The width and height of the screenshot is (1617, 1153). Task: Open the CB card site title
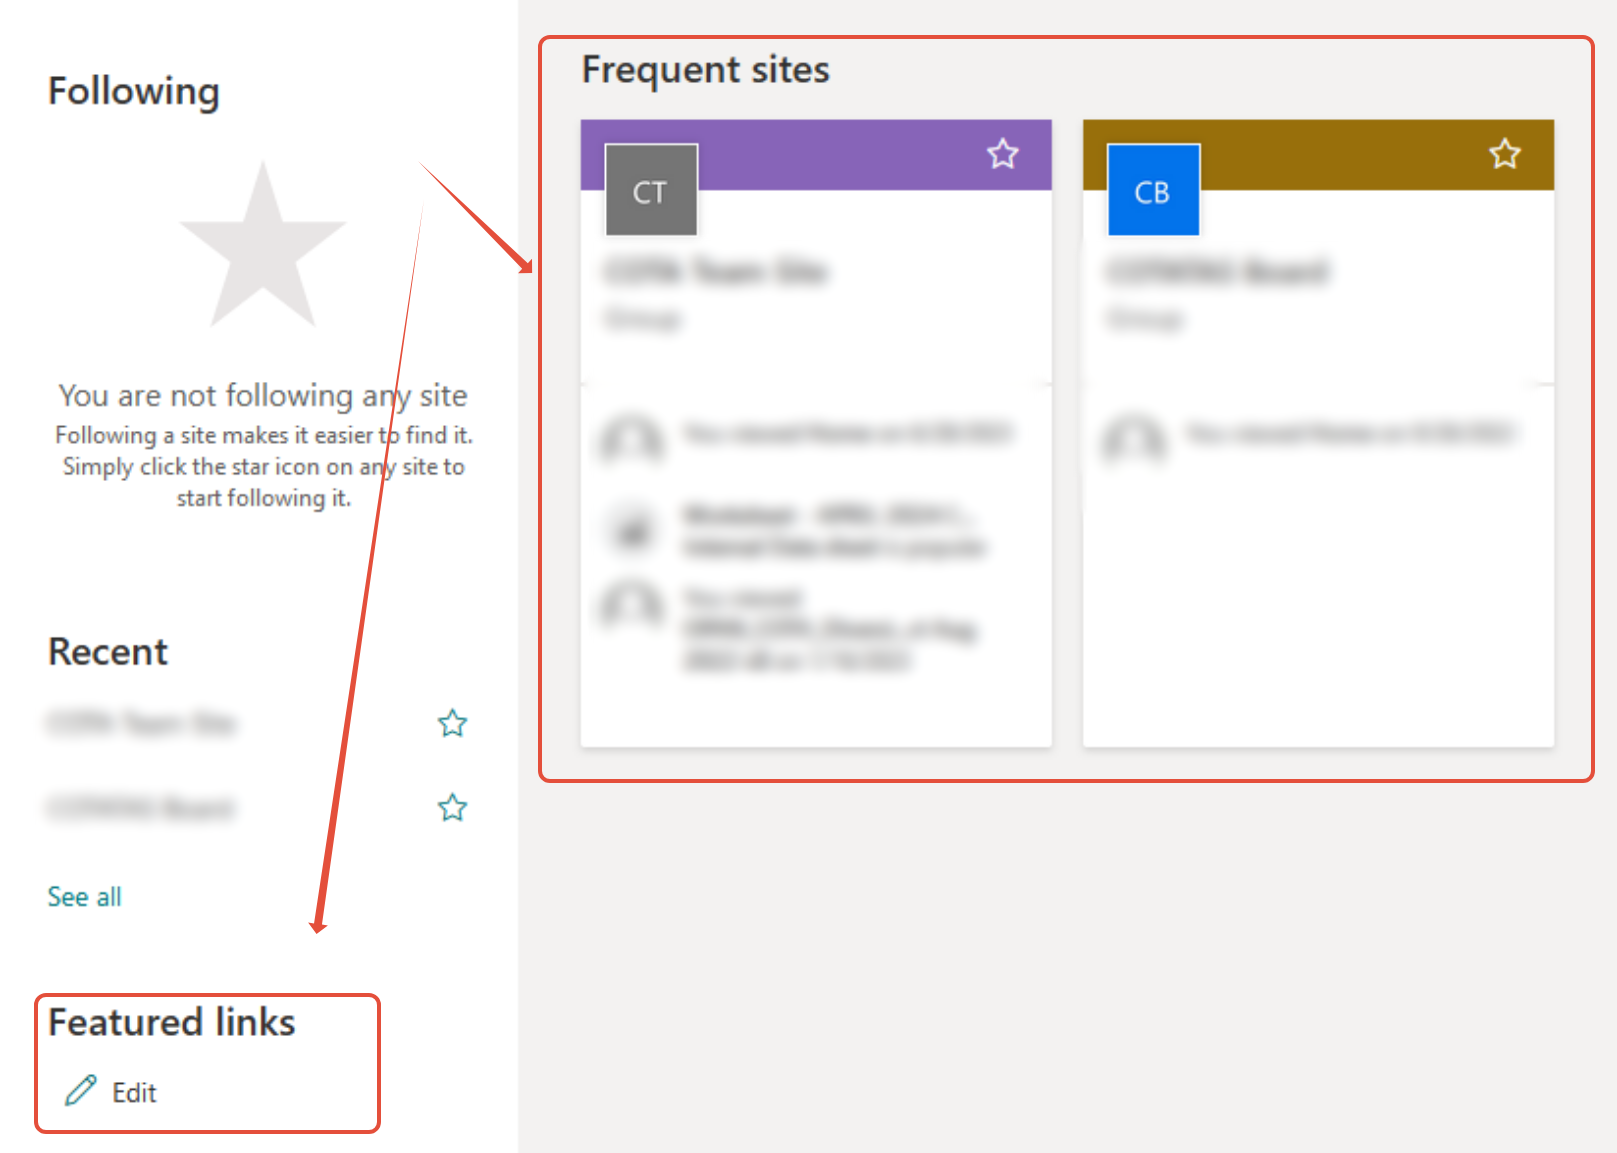[x=1217, y=271]
